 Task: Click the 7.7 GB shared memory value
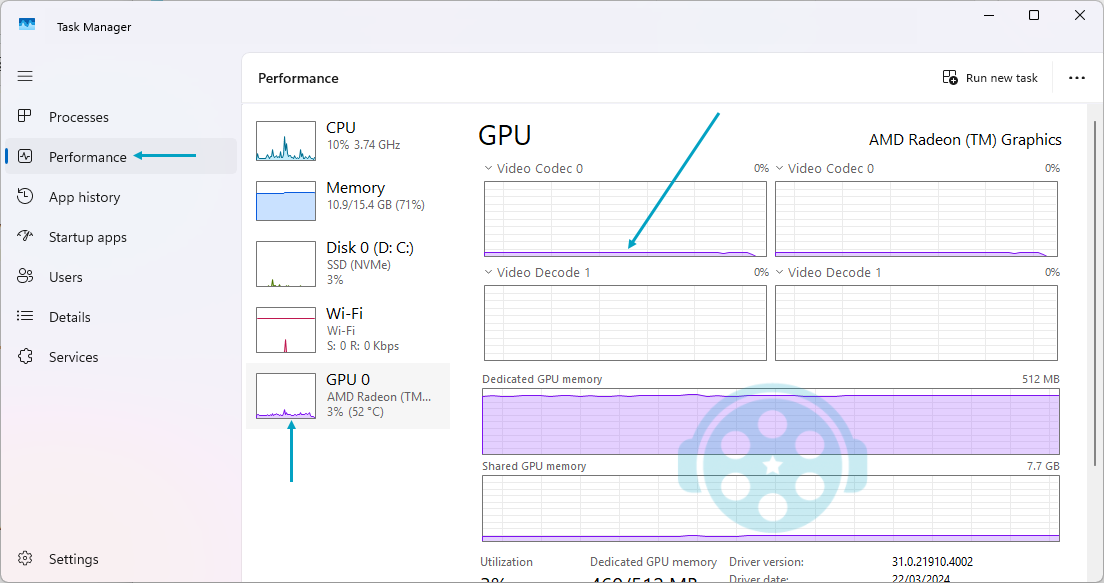point(1043,466)
